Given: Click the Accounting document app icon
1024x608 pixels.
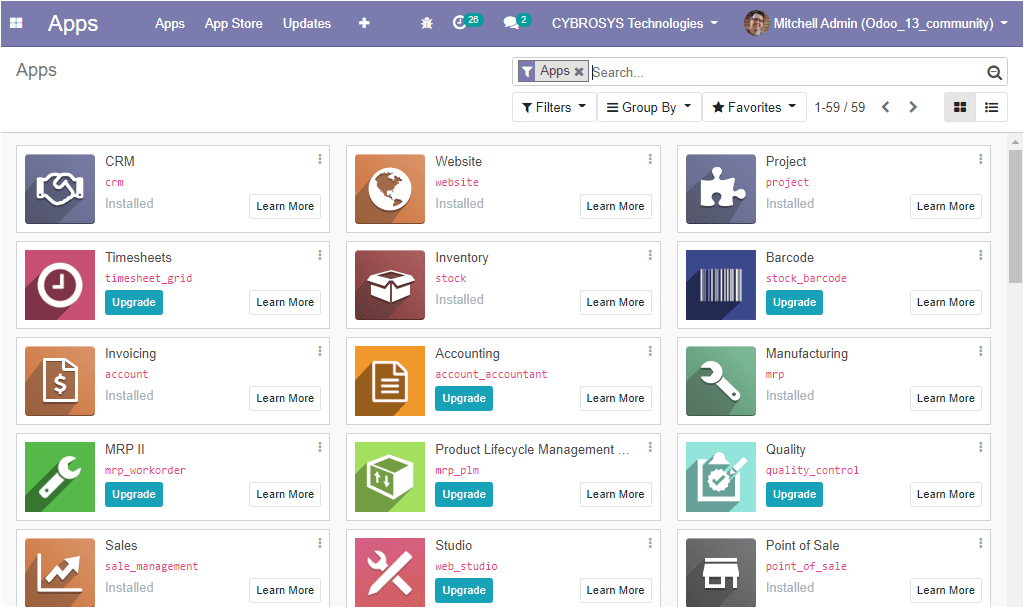Looking at the screenshot, I should (390, 381).
